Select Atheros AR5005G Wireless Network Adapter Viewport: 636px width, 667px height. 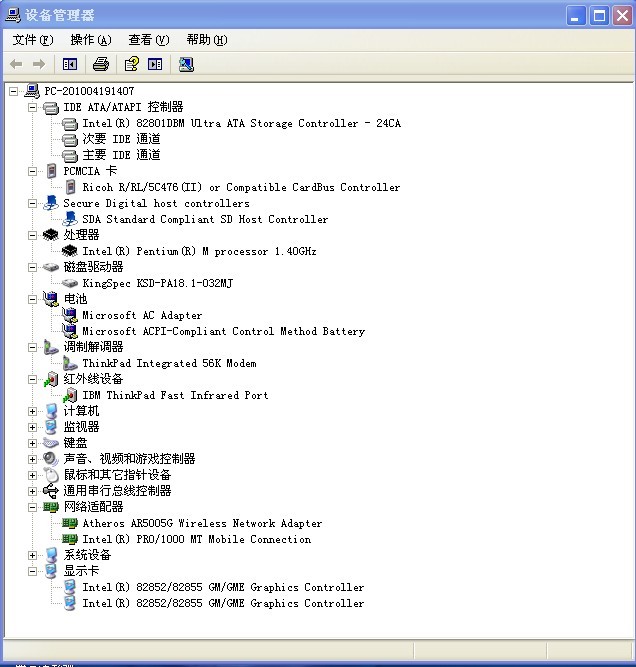pos(202,524)
